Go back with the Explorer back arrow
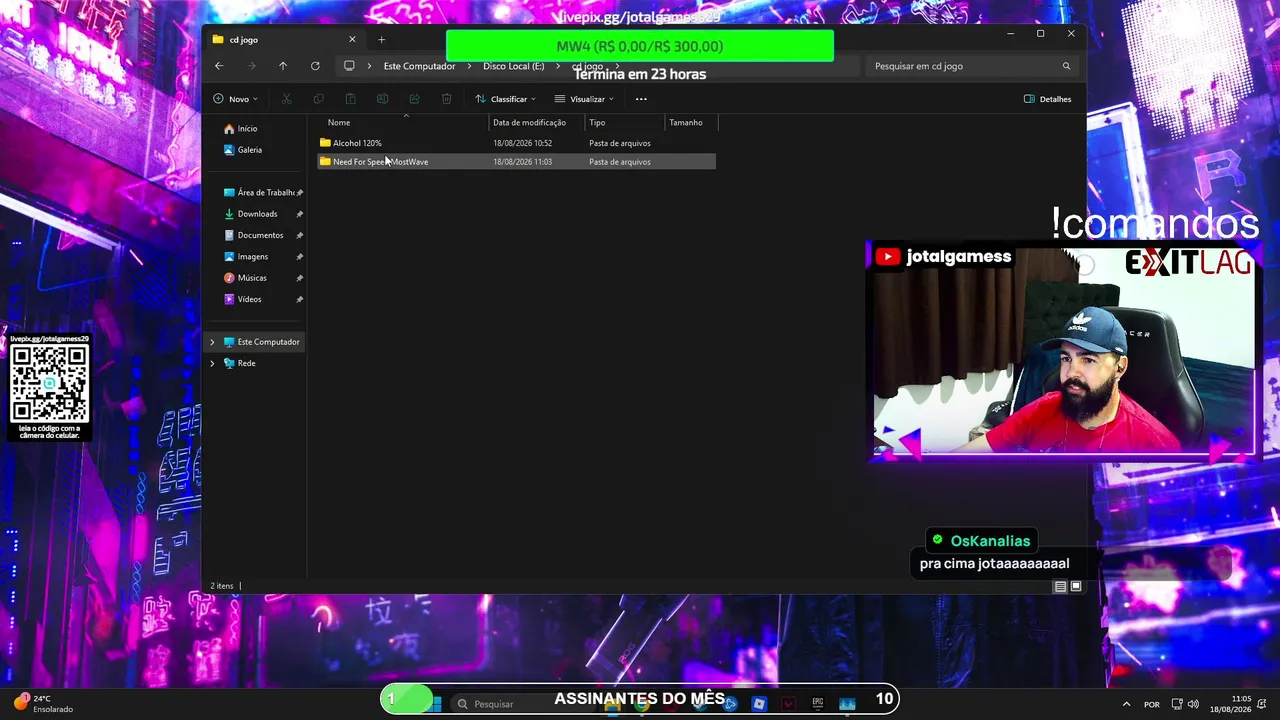Image resolution: width=1280 pixels, height=720 pixels. coord(219,66)
